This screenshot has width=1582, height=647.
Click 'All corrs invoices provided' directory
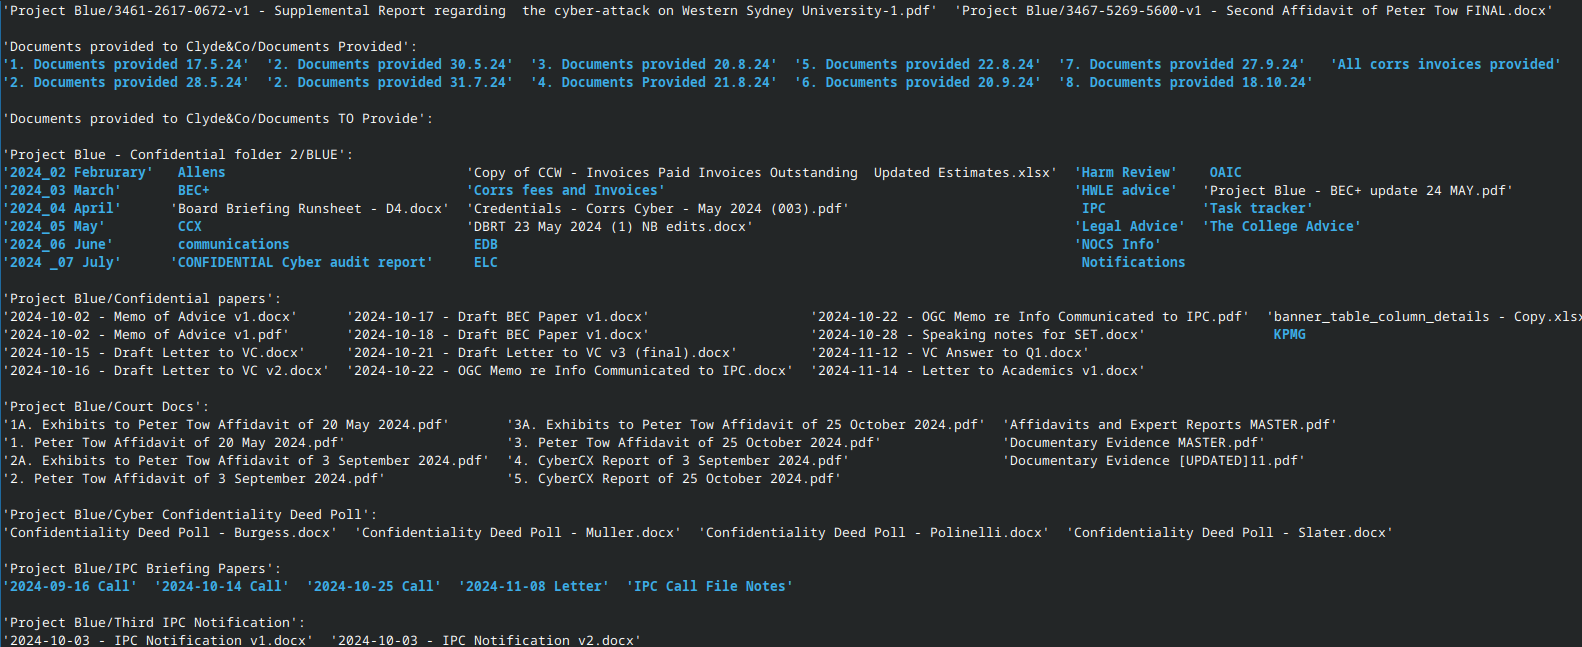click(x=1446, y=64)
